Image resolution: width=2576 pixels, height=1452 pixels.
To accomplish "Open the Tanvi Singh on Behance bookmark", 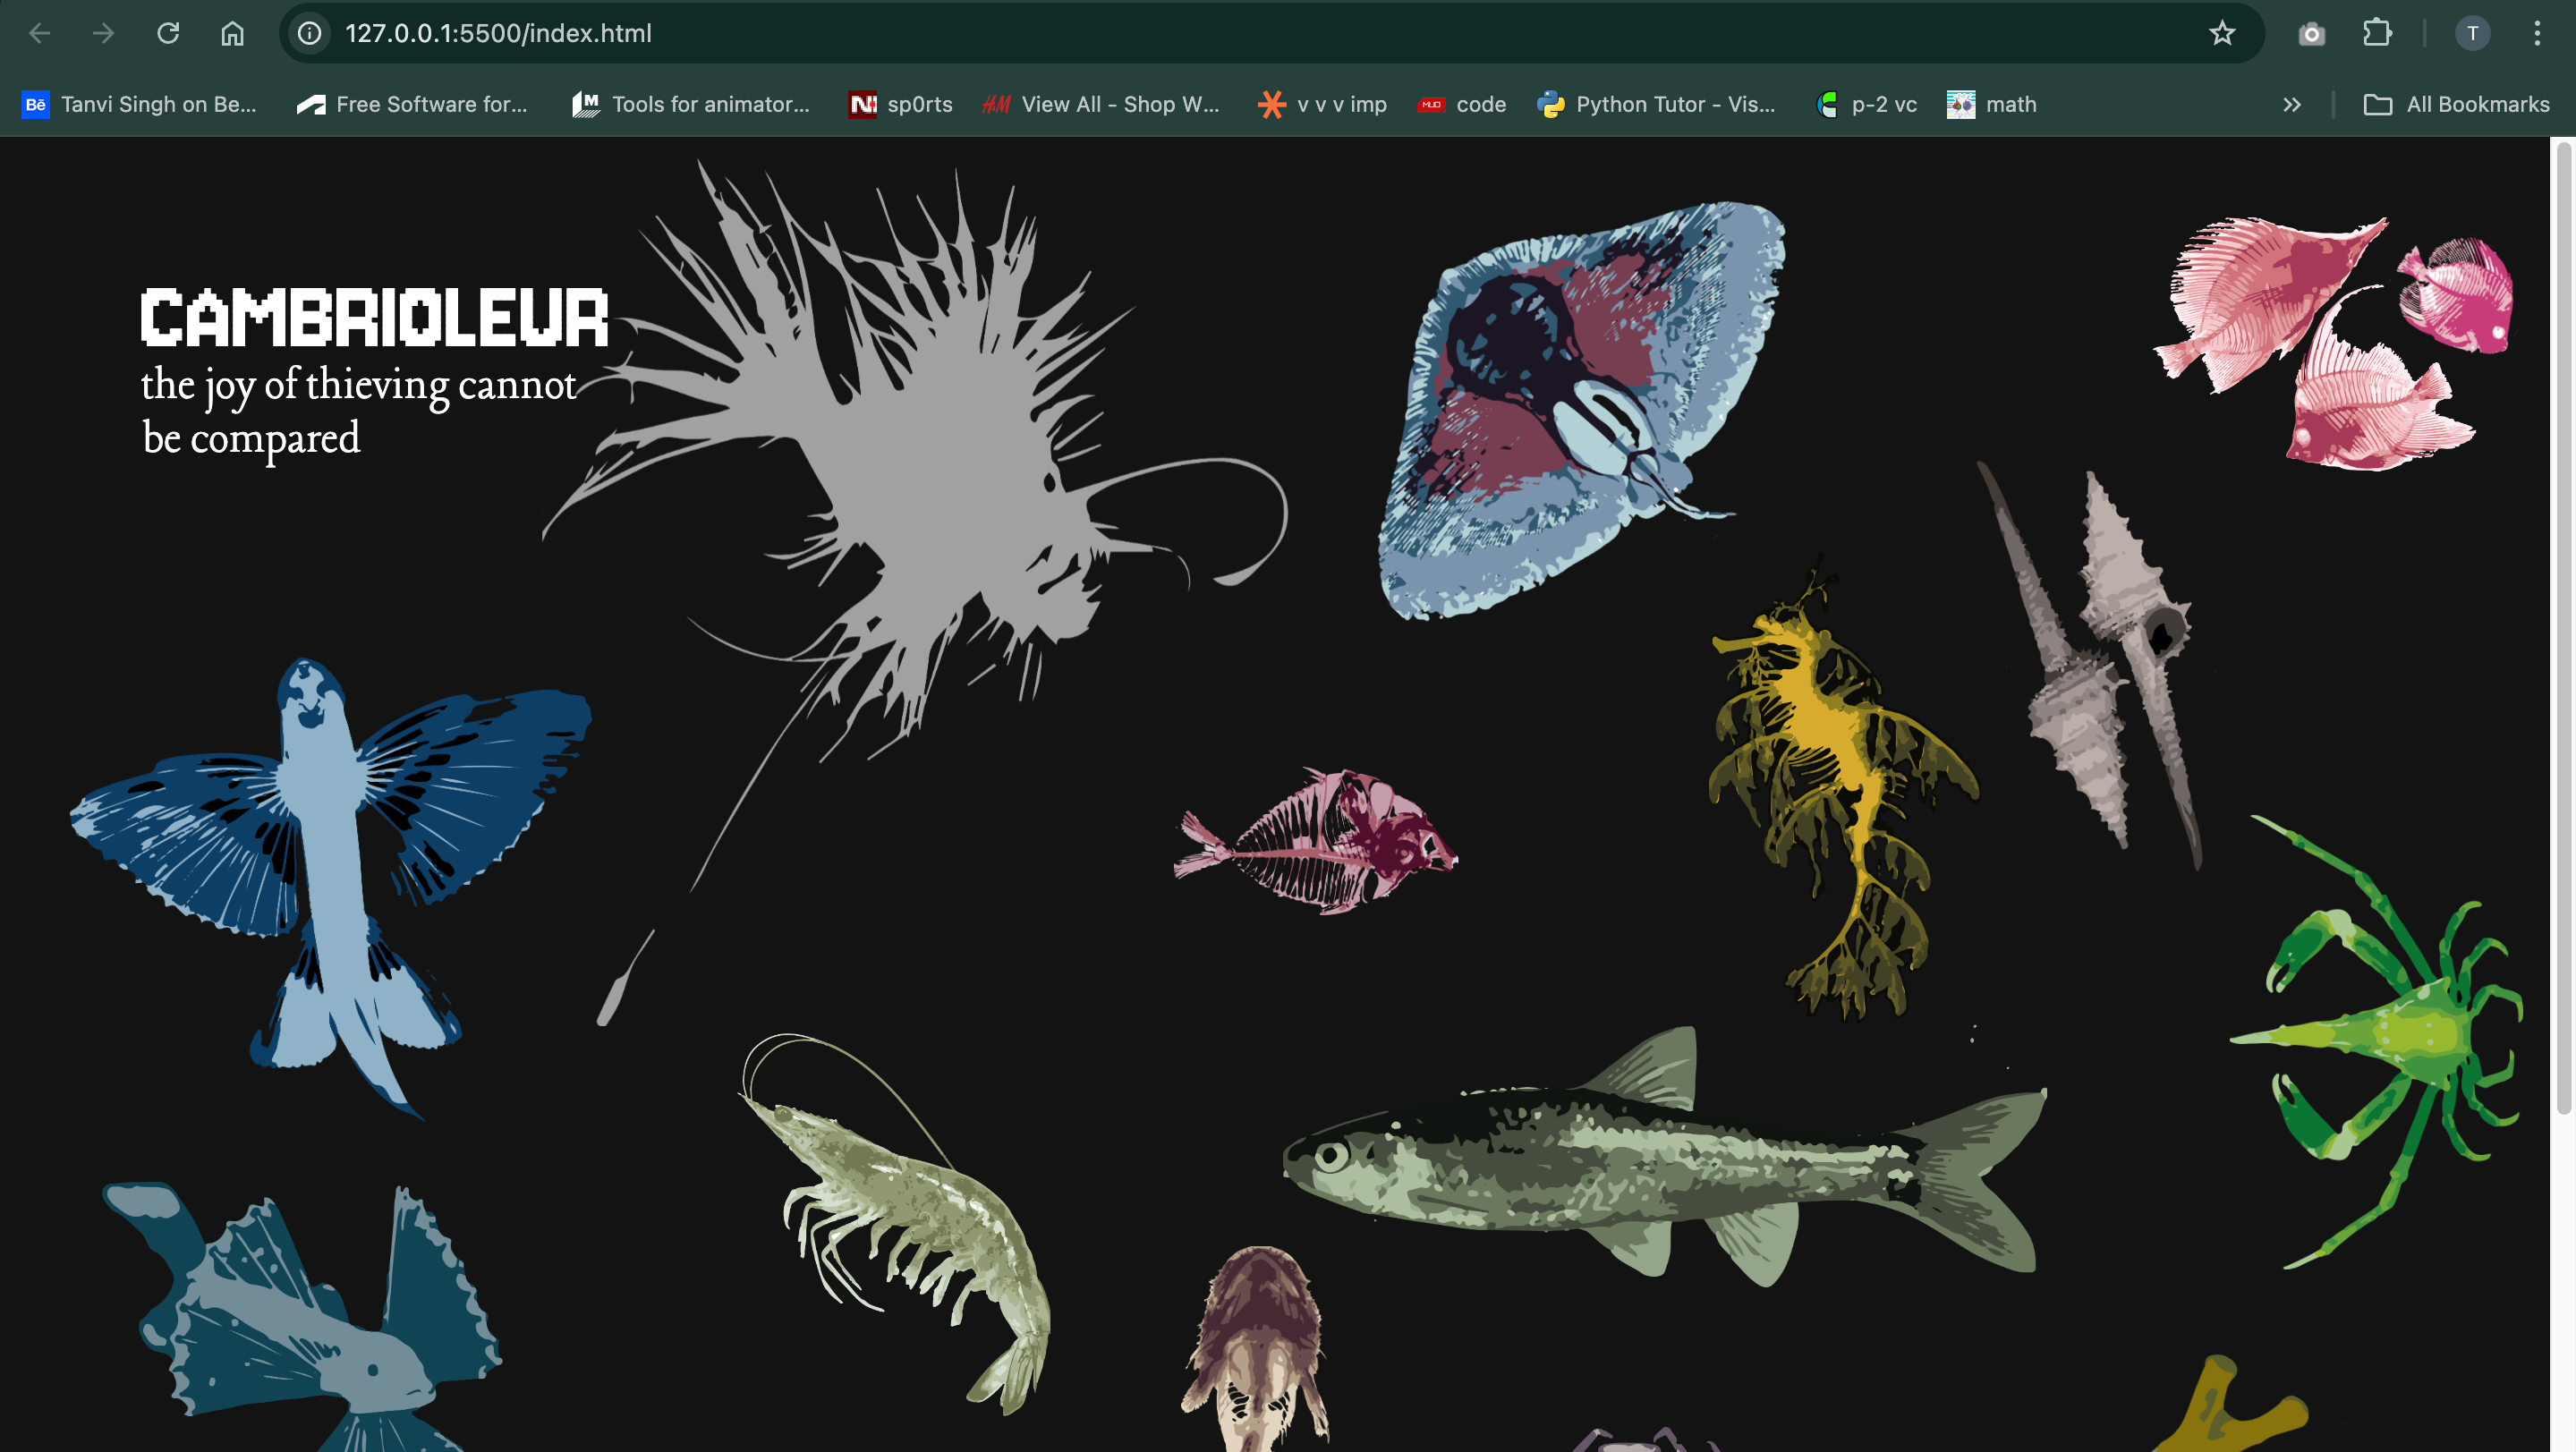I will [139, 104].
